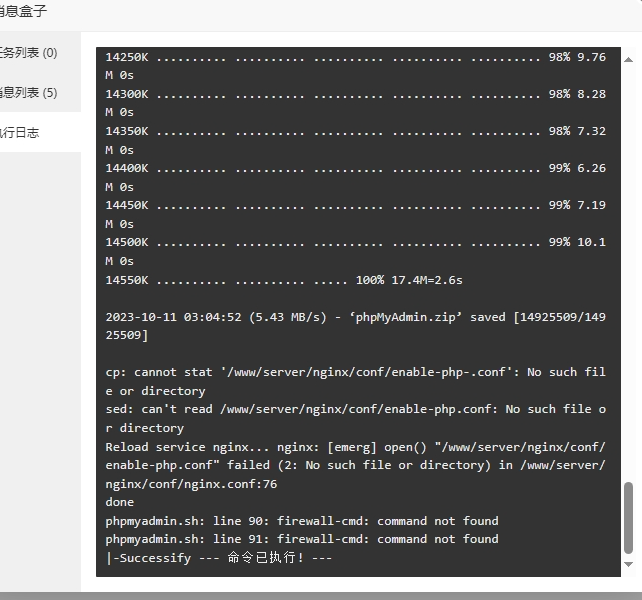Click the 'line 90: firewall-cmd' error line

pyautogui.click(x=302, y=521)
